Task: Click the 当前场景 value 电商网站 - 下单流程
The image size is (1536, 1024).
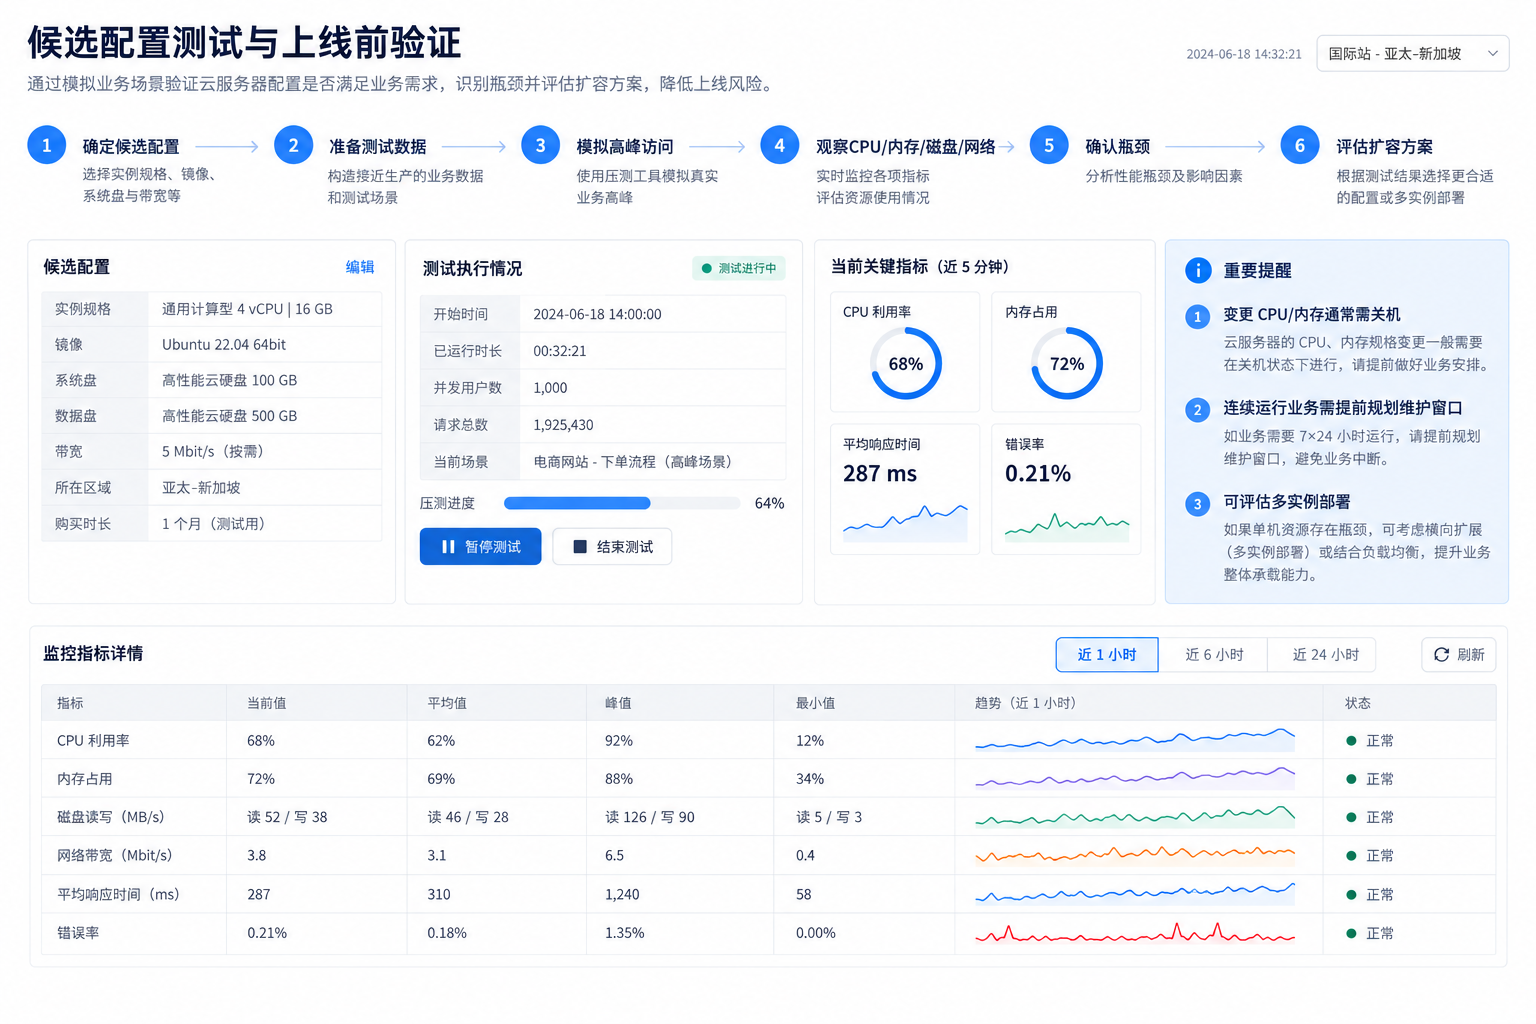Action: pos(637,462)
